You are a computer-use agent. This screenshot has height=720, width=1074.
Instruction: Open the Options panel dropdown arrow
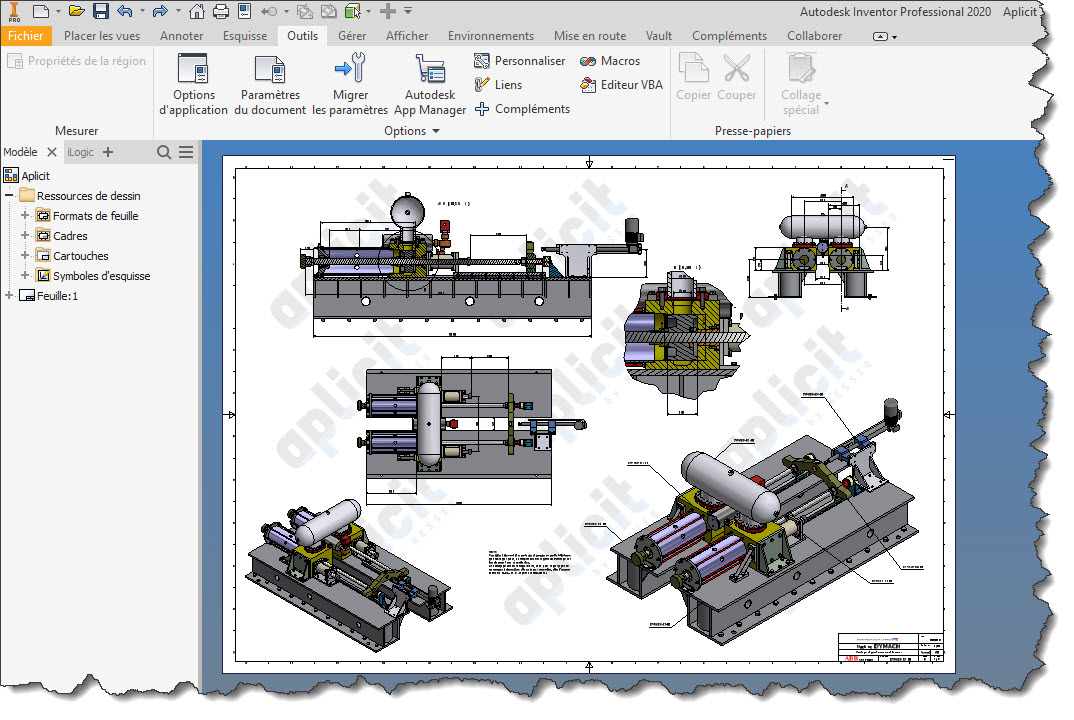point(436,131)
